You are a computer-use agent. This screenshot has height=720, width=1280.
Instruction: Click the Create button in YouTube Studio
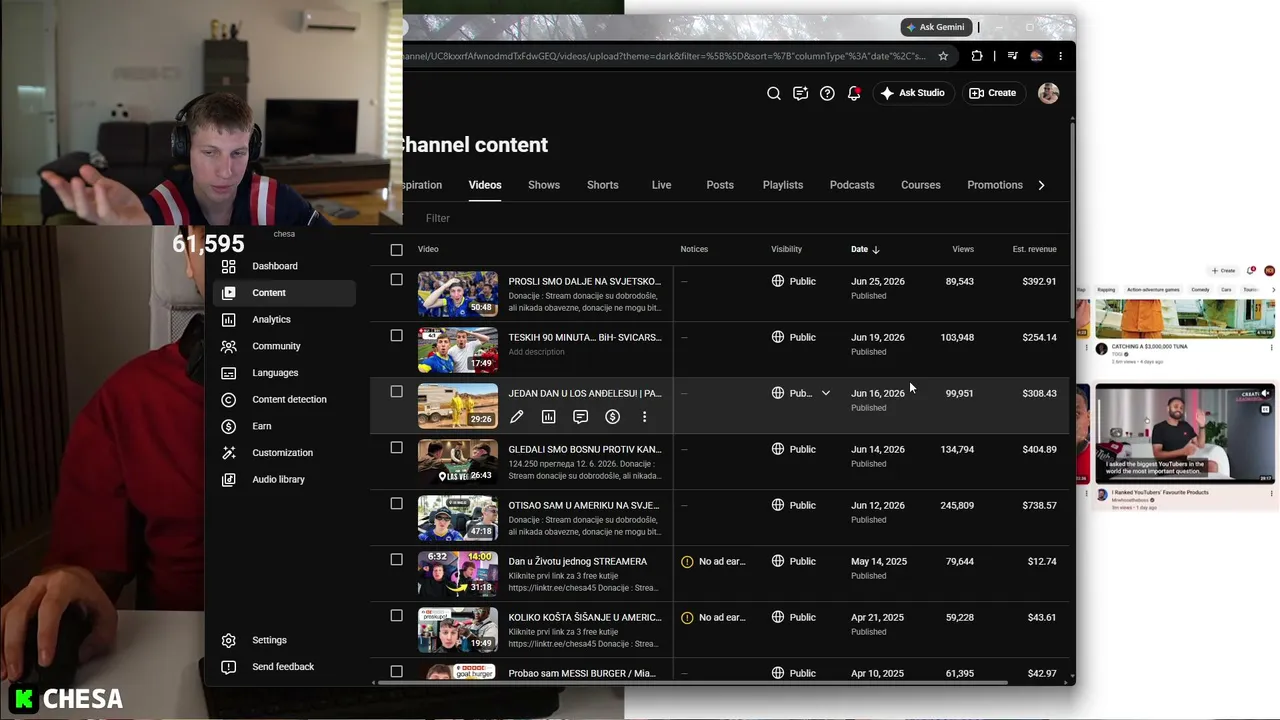click(x=992, y=93)
